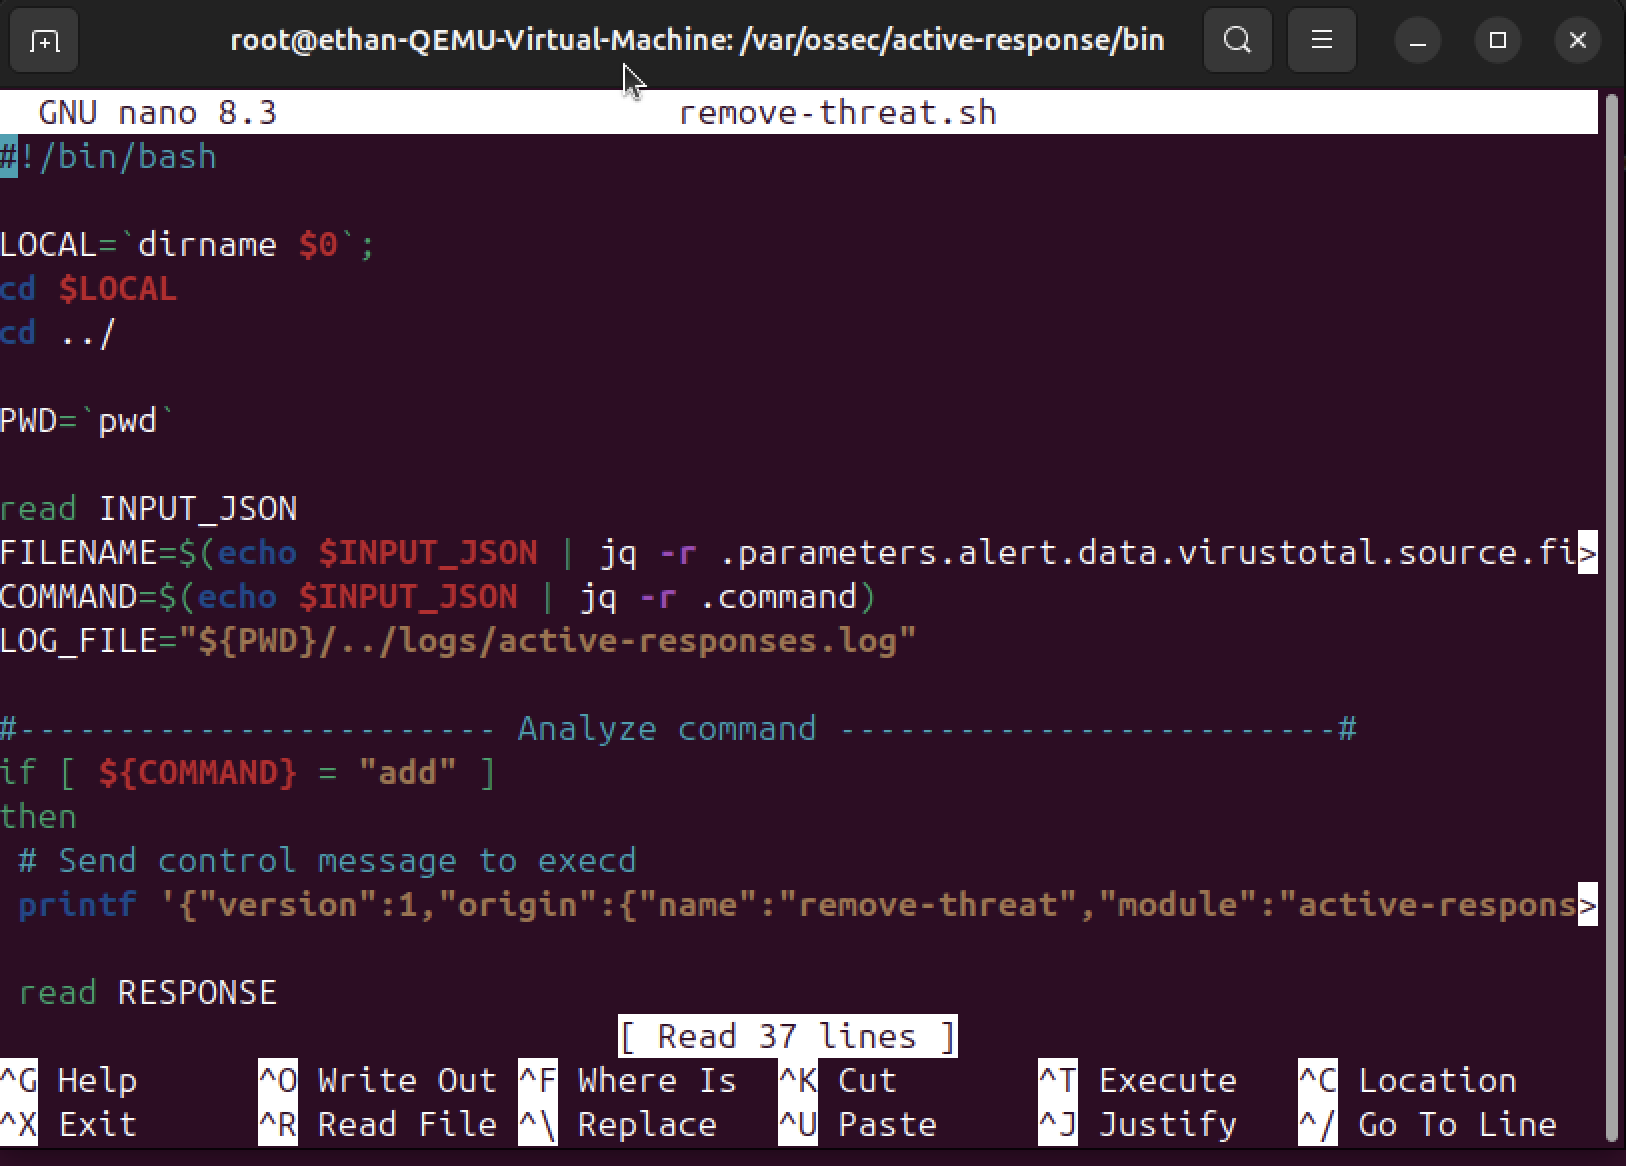Click the truncation marker on the FILENAME line
Viewport: 1626px width, 1166px height.
1587,553
